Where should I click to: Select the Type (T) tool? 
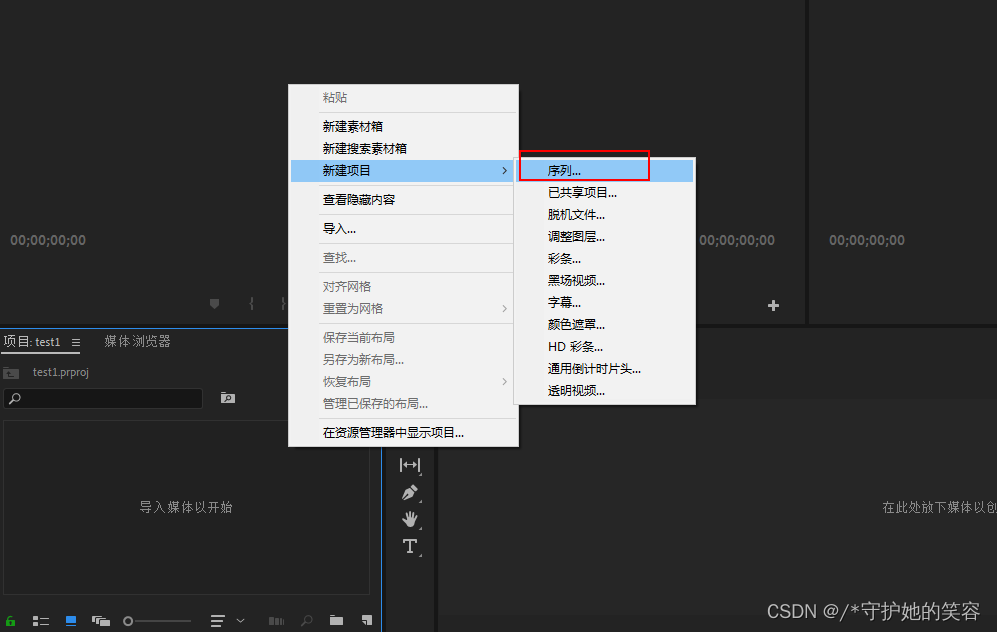410,546
